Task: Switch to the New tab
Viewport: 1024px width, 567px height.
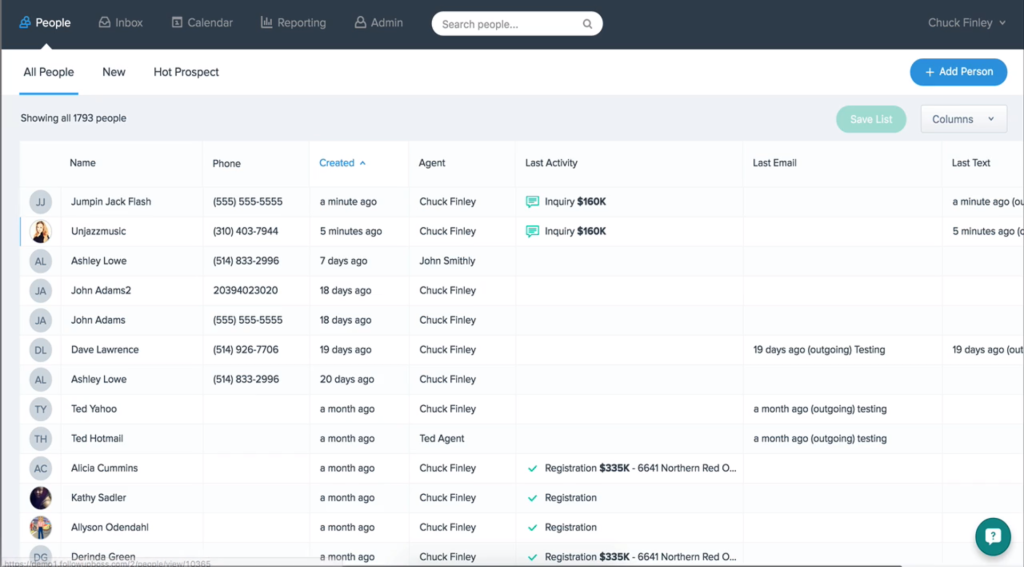Action: pos(114,73)
